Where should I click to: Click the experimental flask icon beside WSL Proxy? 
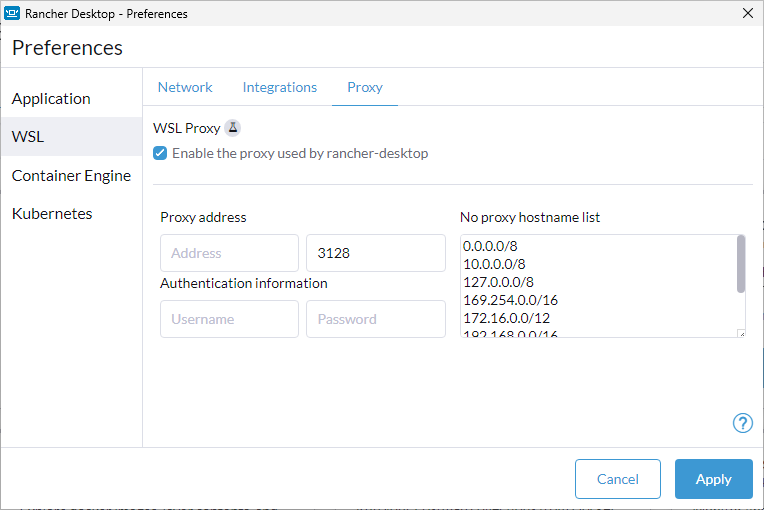pos(232,128)
